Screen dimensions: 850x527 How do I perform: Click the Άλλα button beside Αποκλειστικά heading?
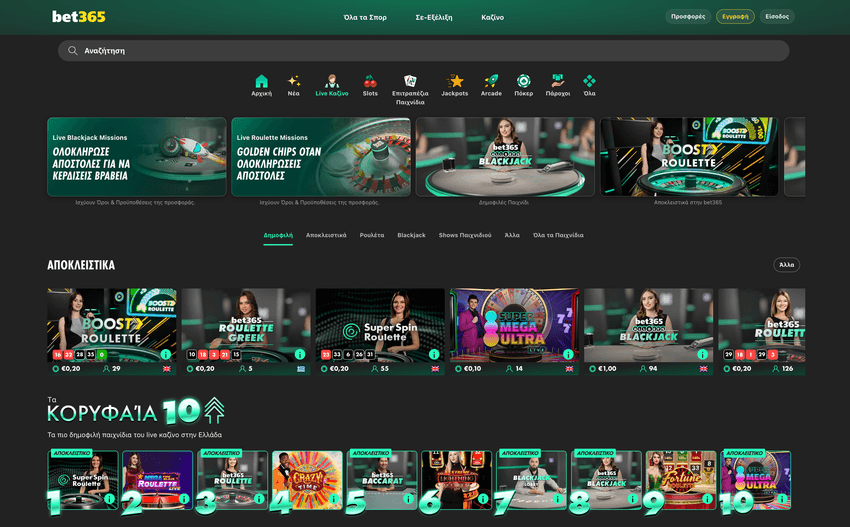787,265
